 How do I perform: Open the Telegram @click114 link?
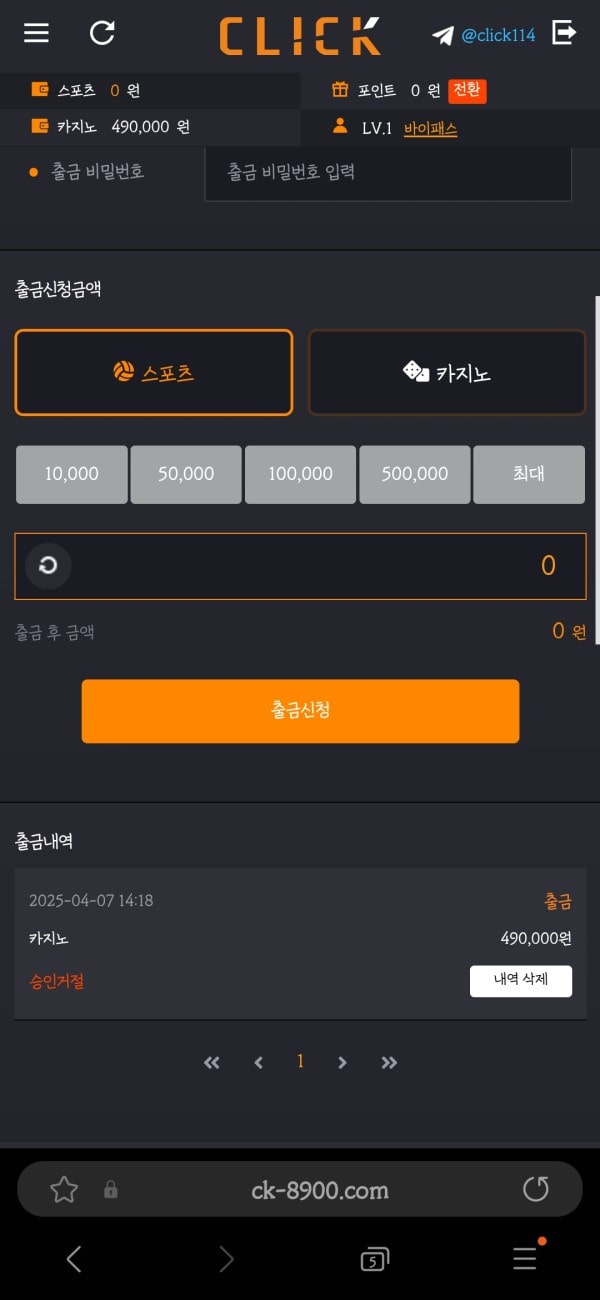point(484,35)
